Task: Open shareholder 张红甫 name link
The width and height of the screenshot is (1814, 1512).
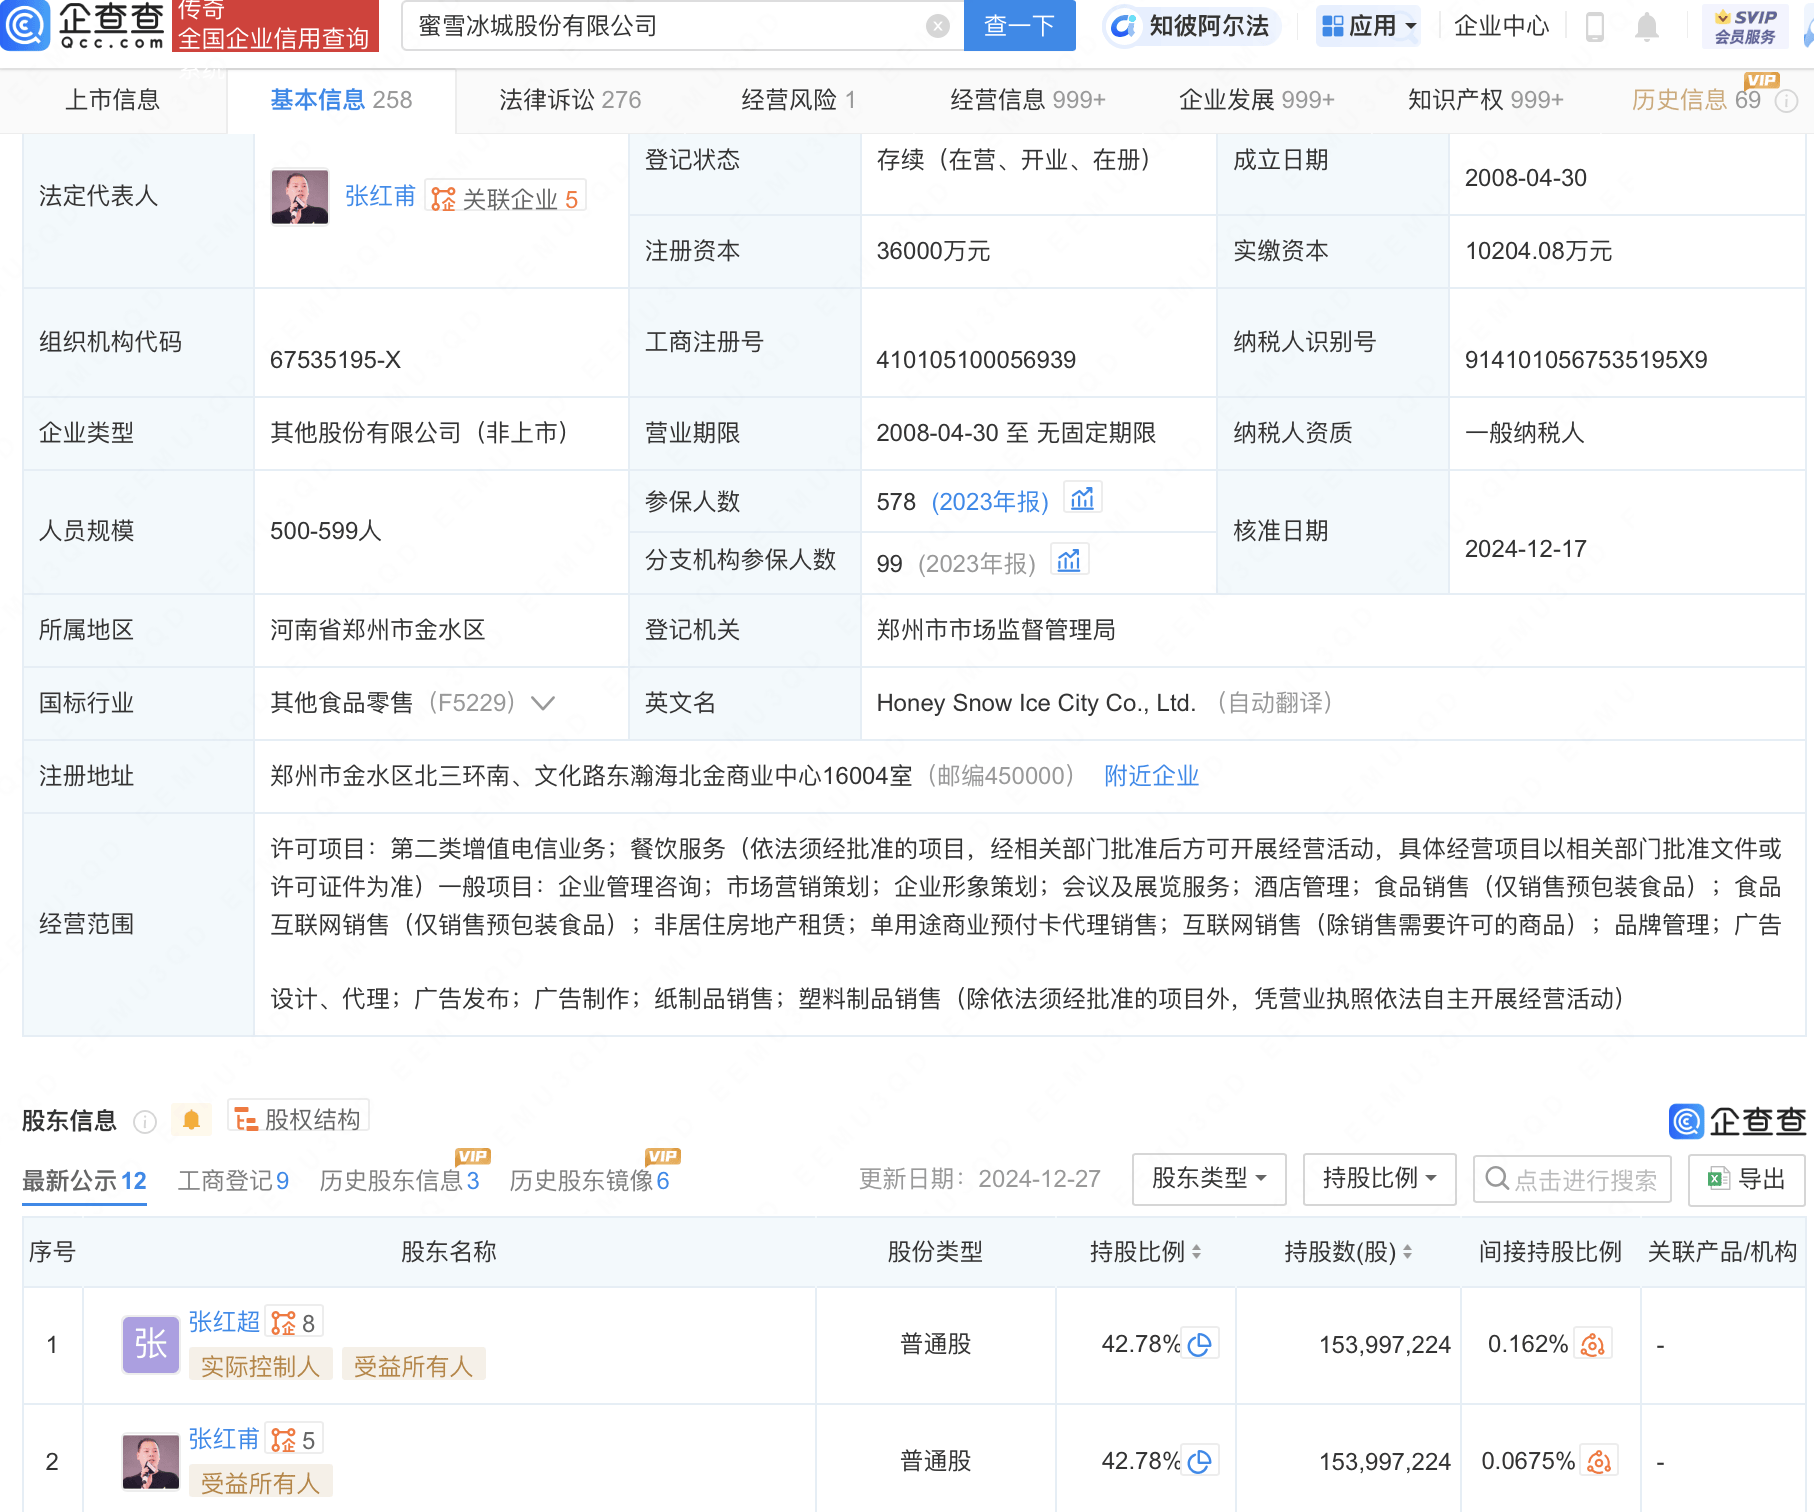Action: pyautogui.click(x=224, y=1439)
